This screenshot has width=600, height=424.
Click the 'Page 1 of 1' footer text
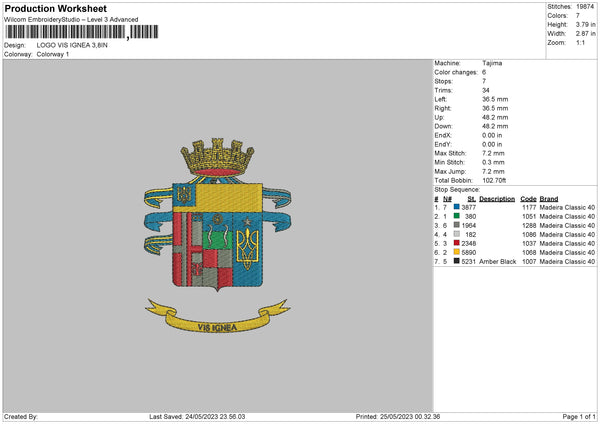coord(579,417)
